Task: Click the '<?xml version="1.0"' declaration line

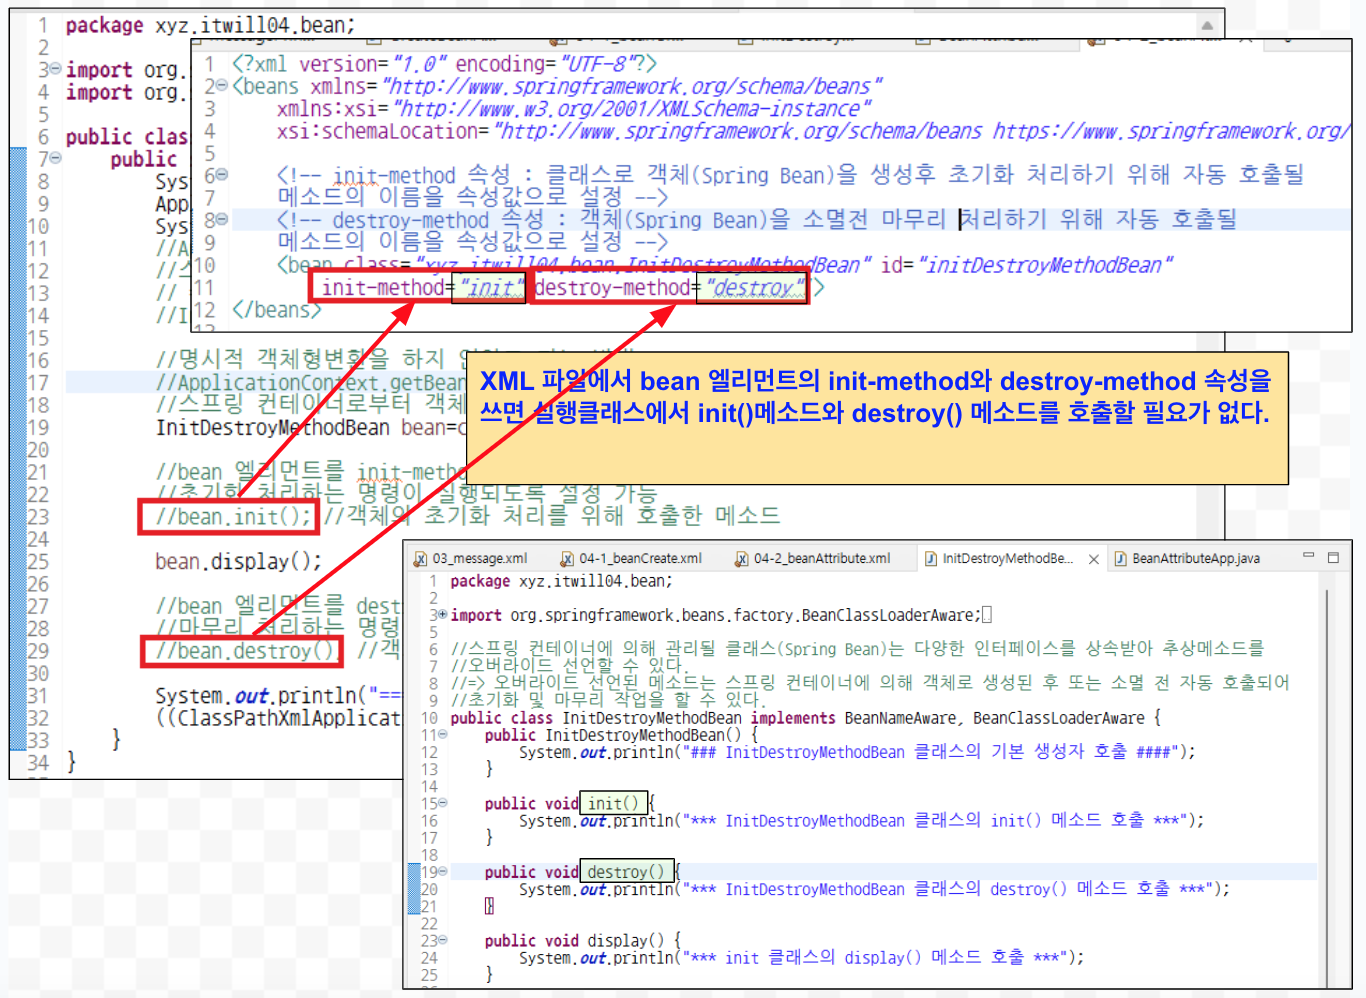Action: [x=444, y=64]
